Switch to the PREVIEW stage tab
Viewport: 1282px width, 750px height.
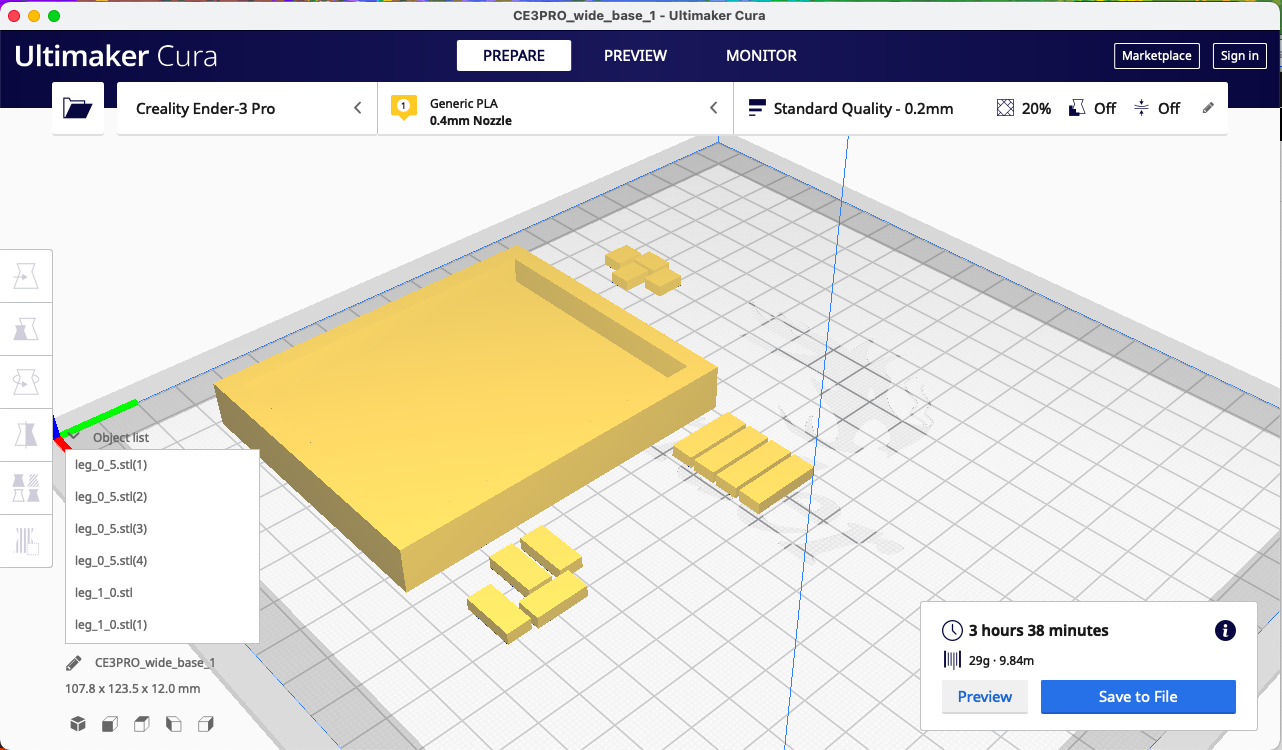pyautogui.click(x=635, y=56)
